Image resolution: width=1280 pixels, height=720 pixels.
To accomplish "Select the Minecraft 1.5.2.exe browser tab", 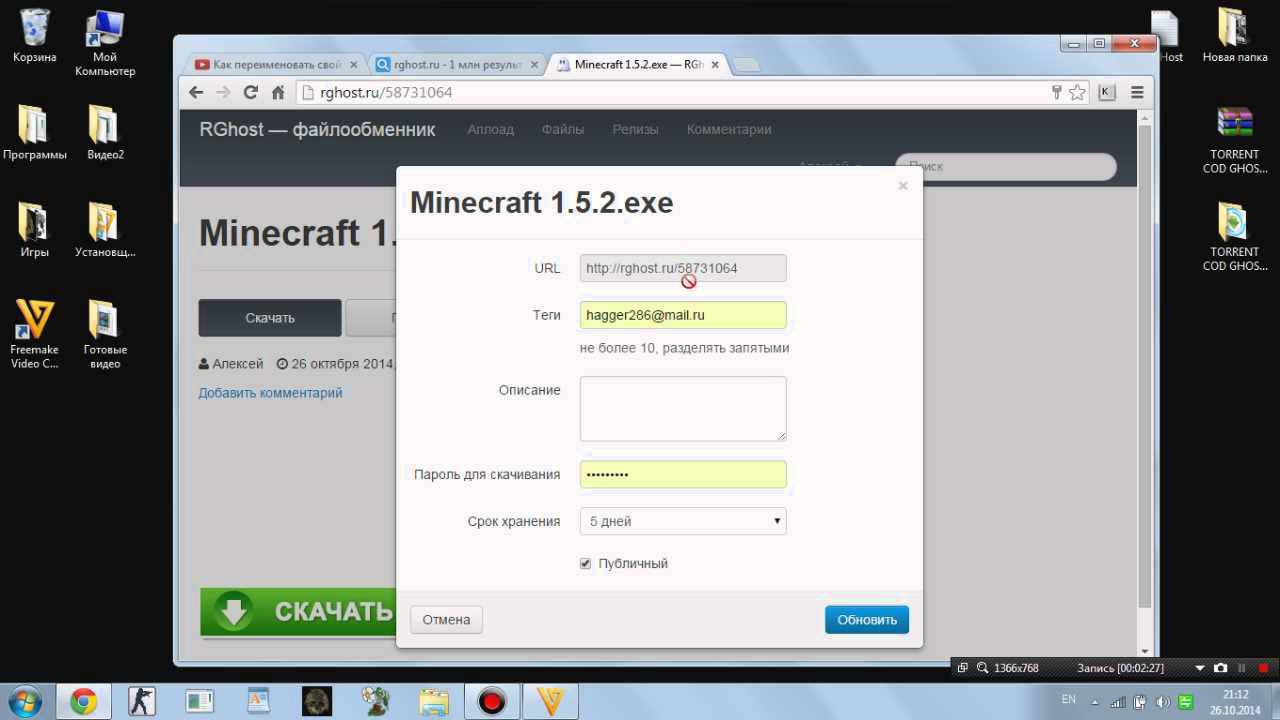I will coord(637,64).
